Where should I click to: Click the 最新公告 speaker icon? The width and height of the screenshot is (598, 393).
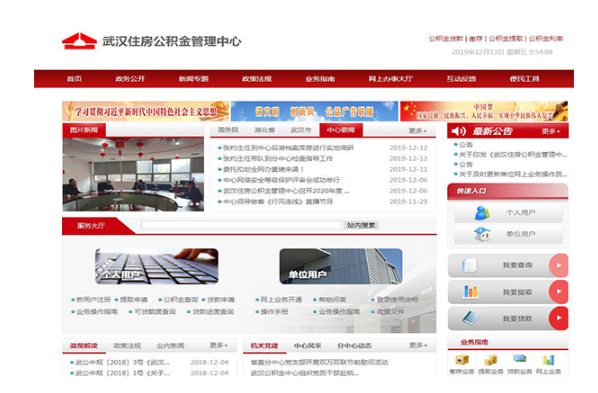click(459, 131)
